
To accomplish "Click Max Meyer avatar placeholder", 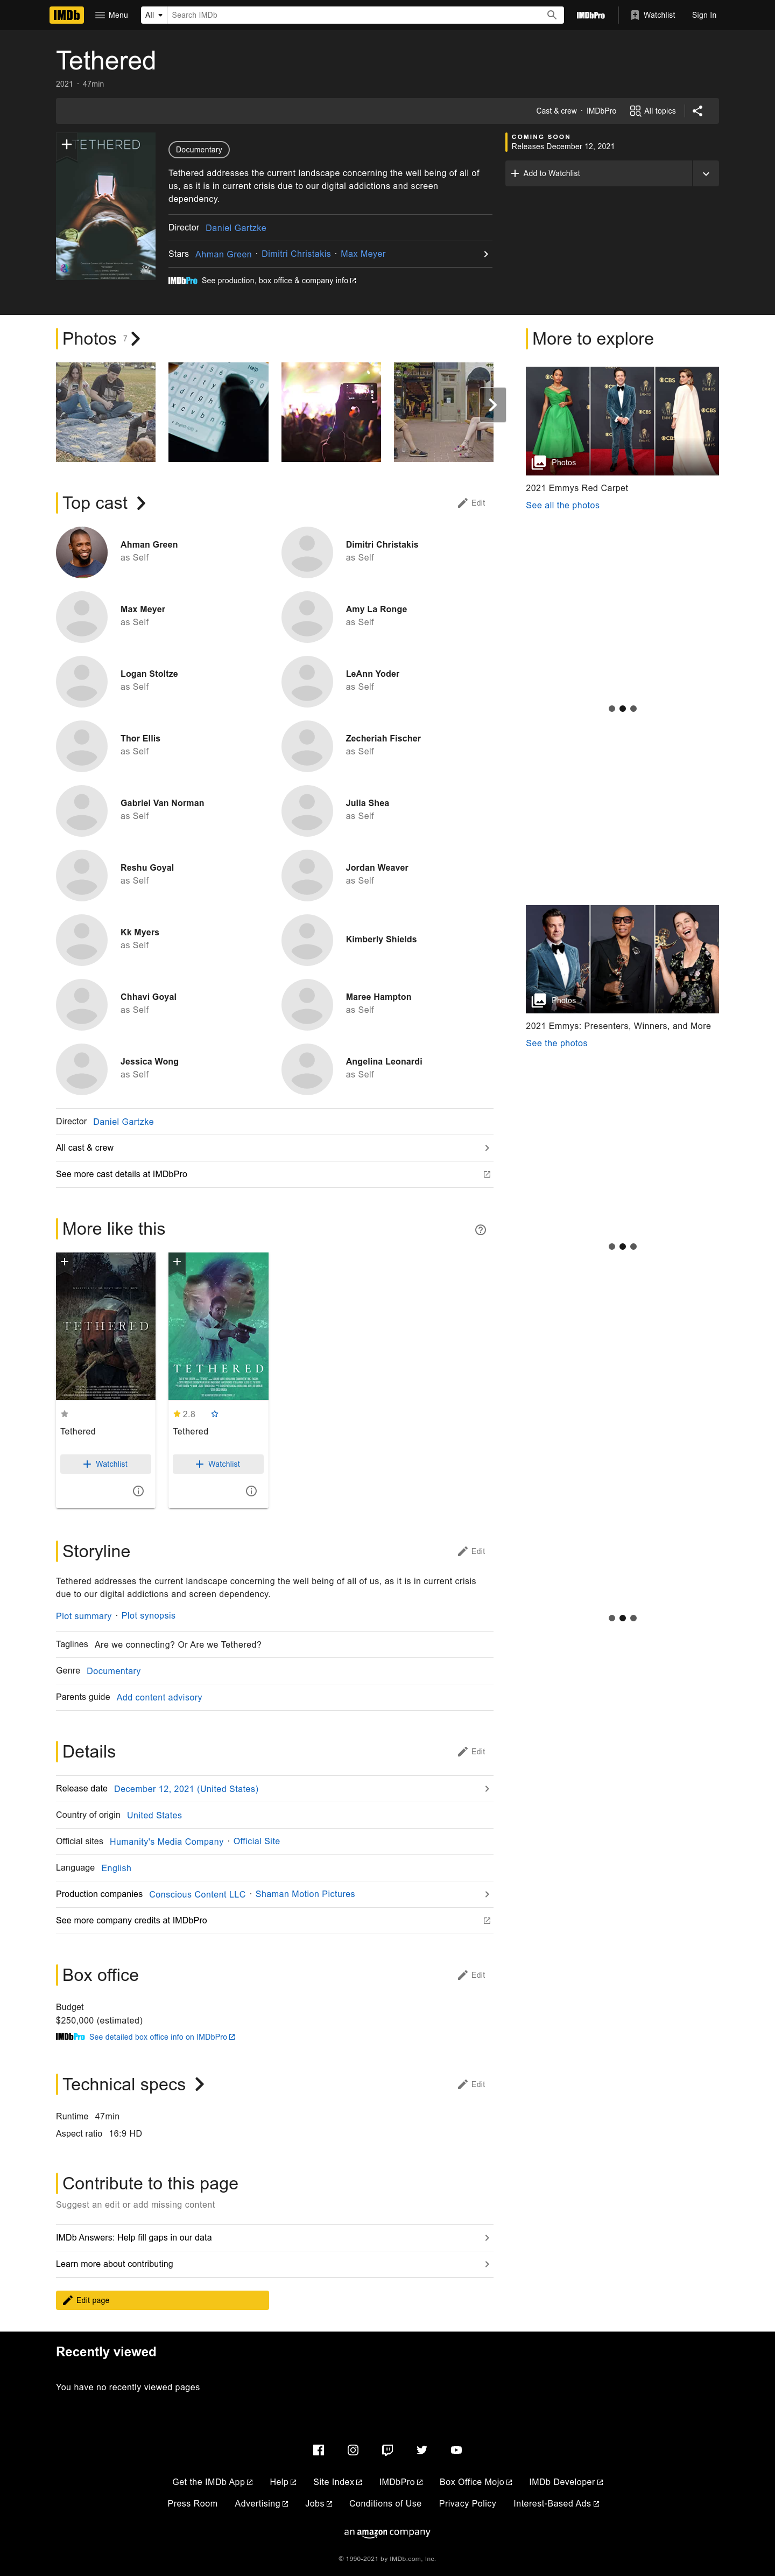I will click(82, 617).
